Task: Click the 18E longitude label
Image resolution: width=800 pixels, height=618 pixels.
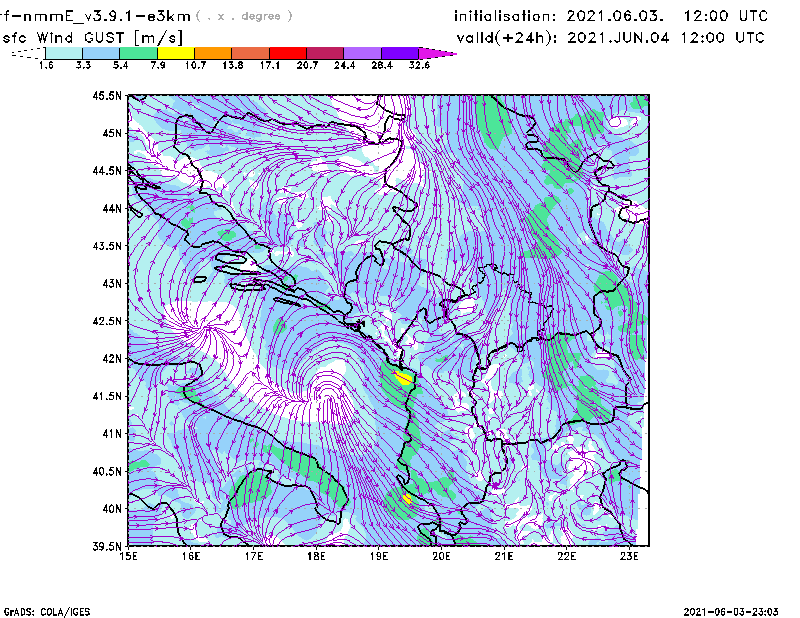Action: 316,556
